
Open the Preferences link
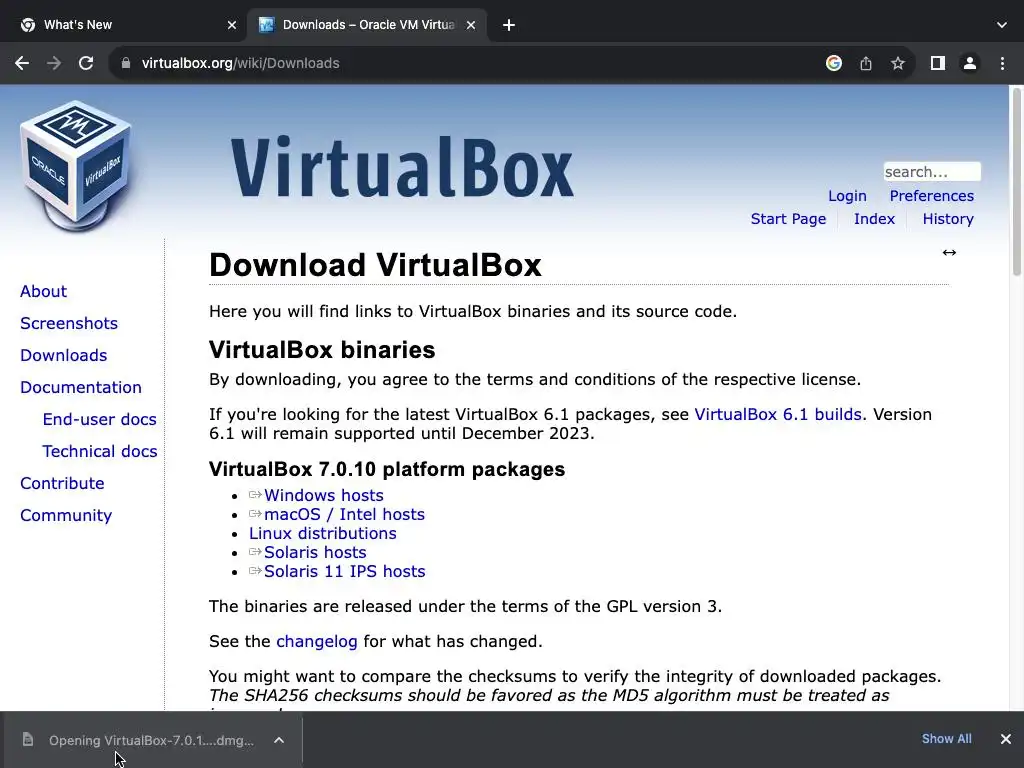[x=931, y=196]
